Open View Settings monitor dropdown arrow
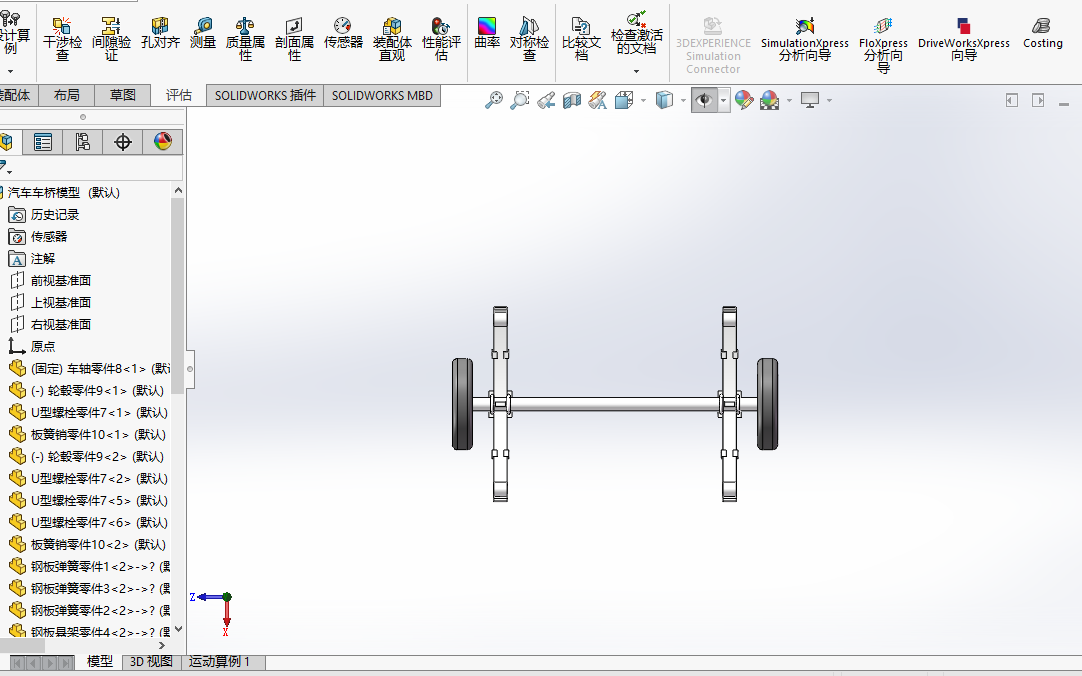The image size is (1082, 676). pyautogui.click(x=829, y=101)
